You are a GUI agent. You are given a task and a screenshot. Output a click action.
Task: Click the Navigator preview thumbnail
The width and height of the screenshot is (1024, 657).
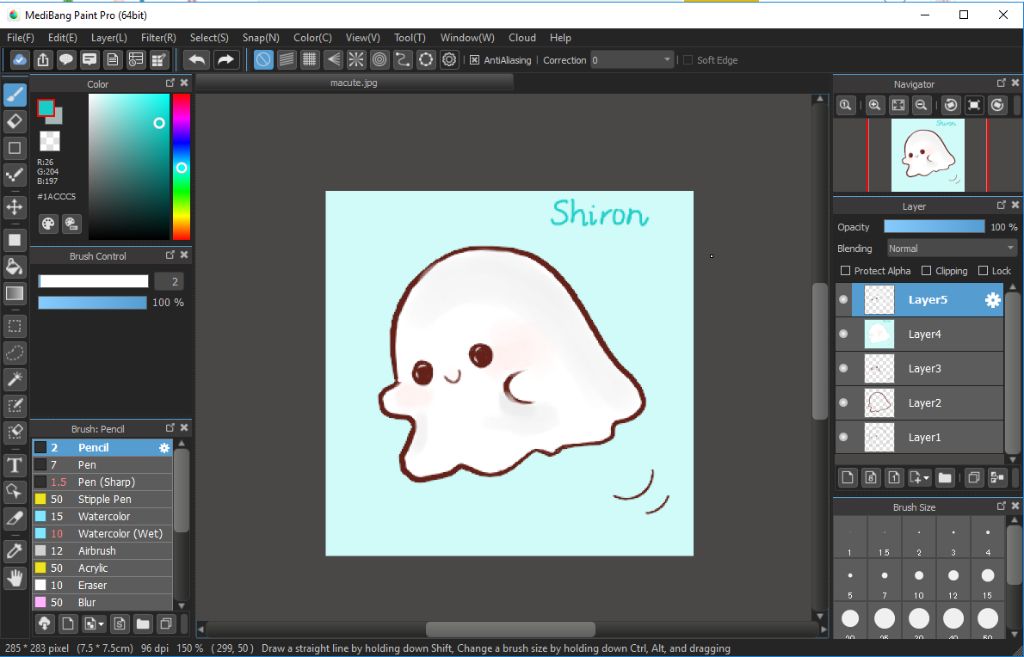coord(927,155)
